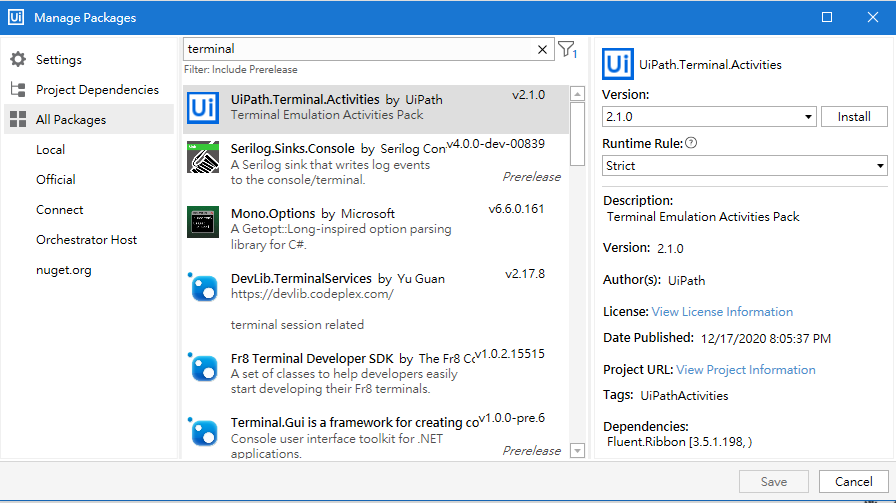
Task: Click the DevLib.TerminalServices package icon
Action: pos(203,286)
